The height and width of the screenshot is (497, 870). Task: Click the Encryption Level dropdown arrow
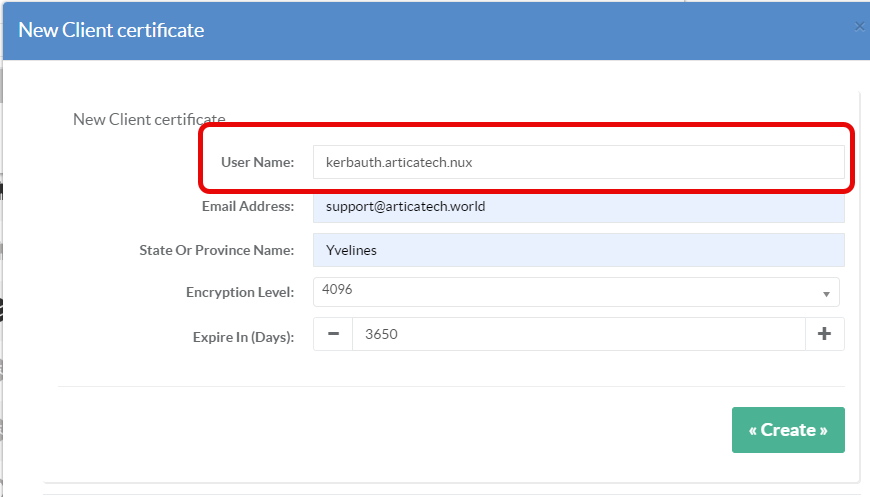pos(826,294)
